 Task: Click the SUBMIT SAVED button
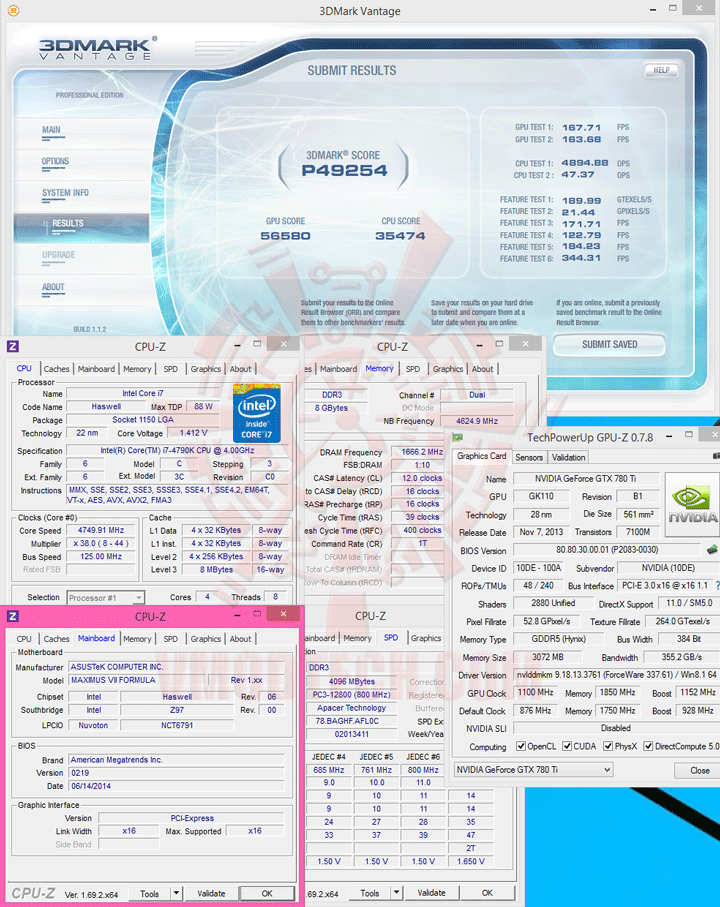tap(609, 345)
